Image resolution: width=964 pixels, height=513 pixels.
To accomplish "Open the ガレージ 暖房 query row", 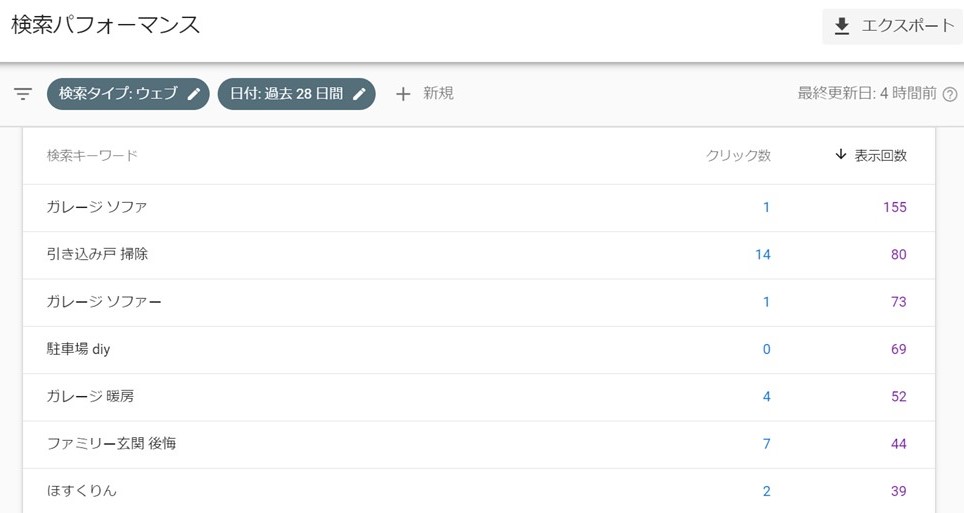I will [x=479, y=397].
